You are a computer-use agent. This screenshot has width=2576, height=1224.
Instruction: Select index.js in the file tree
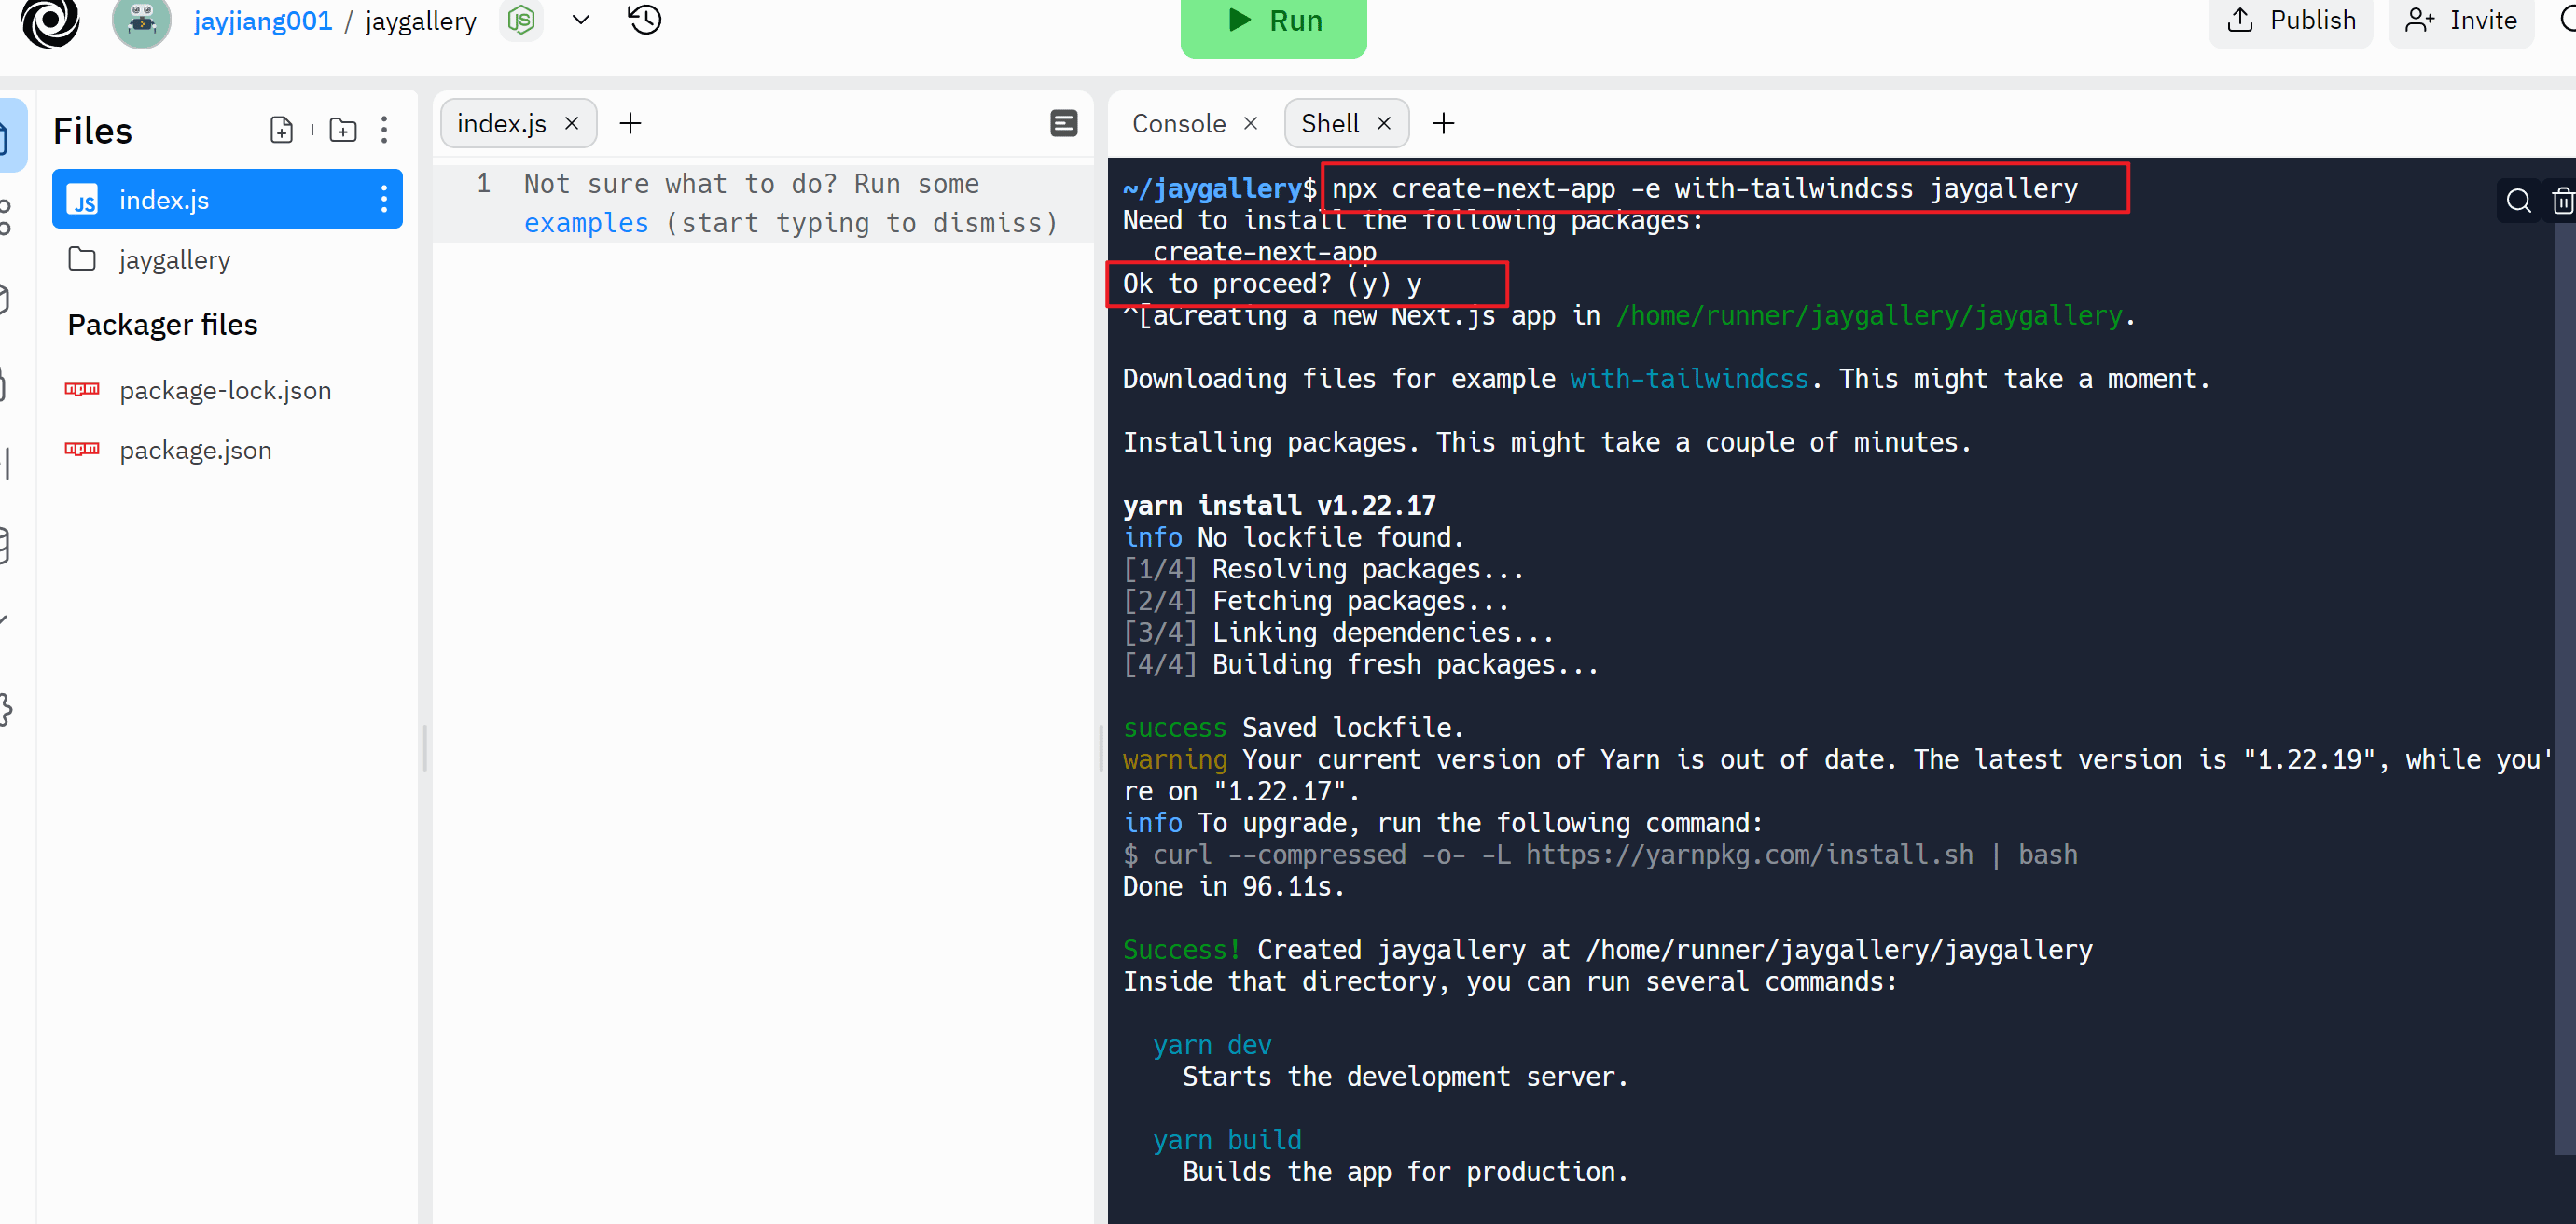[x=227, y=199]
